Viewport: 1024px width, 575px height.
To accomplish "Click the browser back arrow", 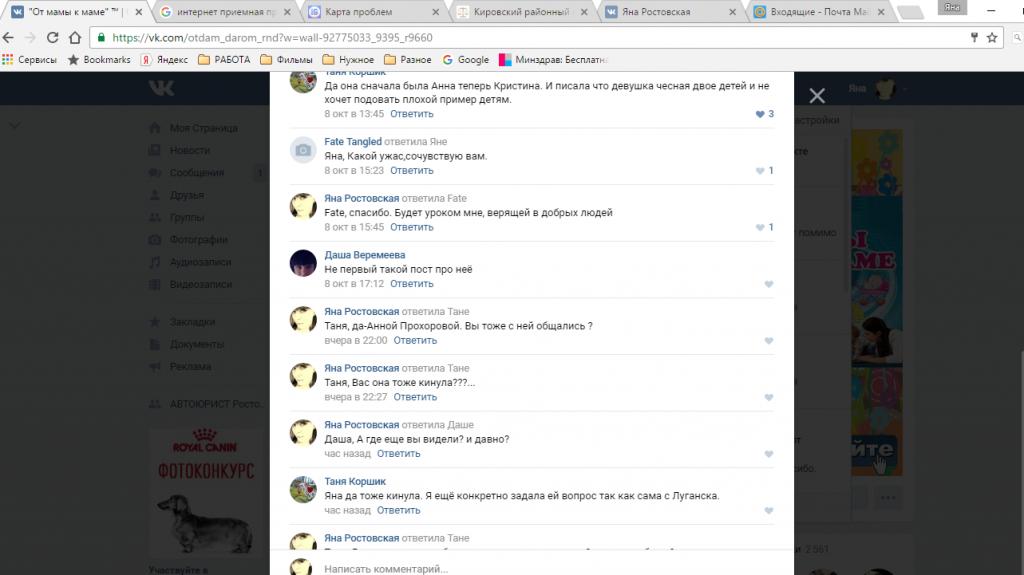I will click(8, 38).
